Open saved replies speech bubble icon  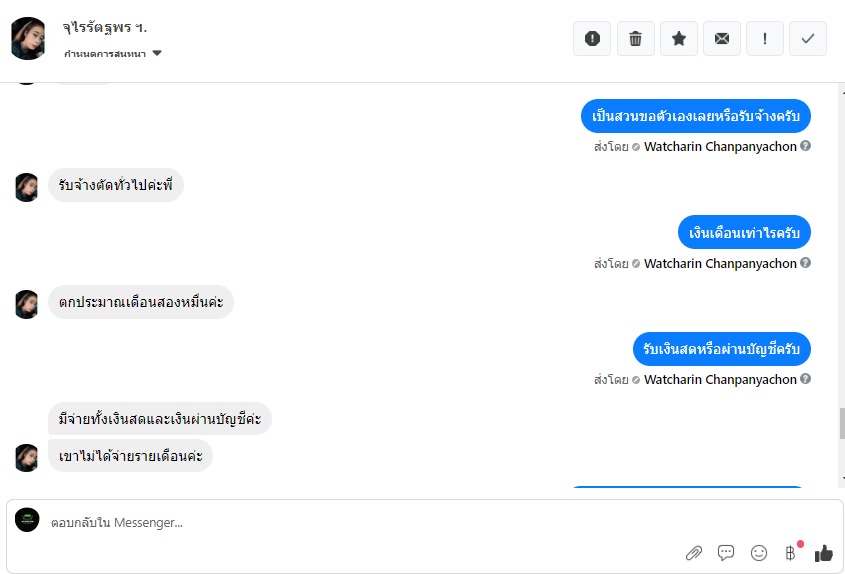[726, 553]
